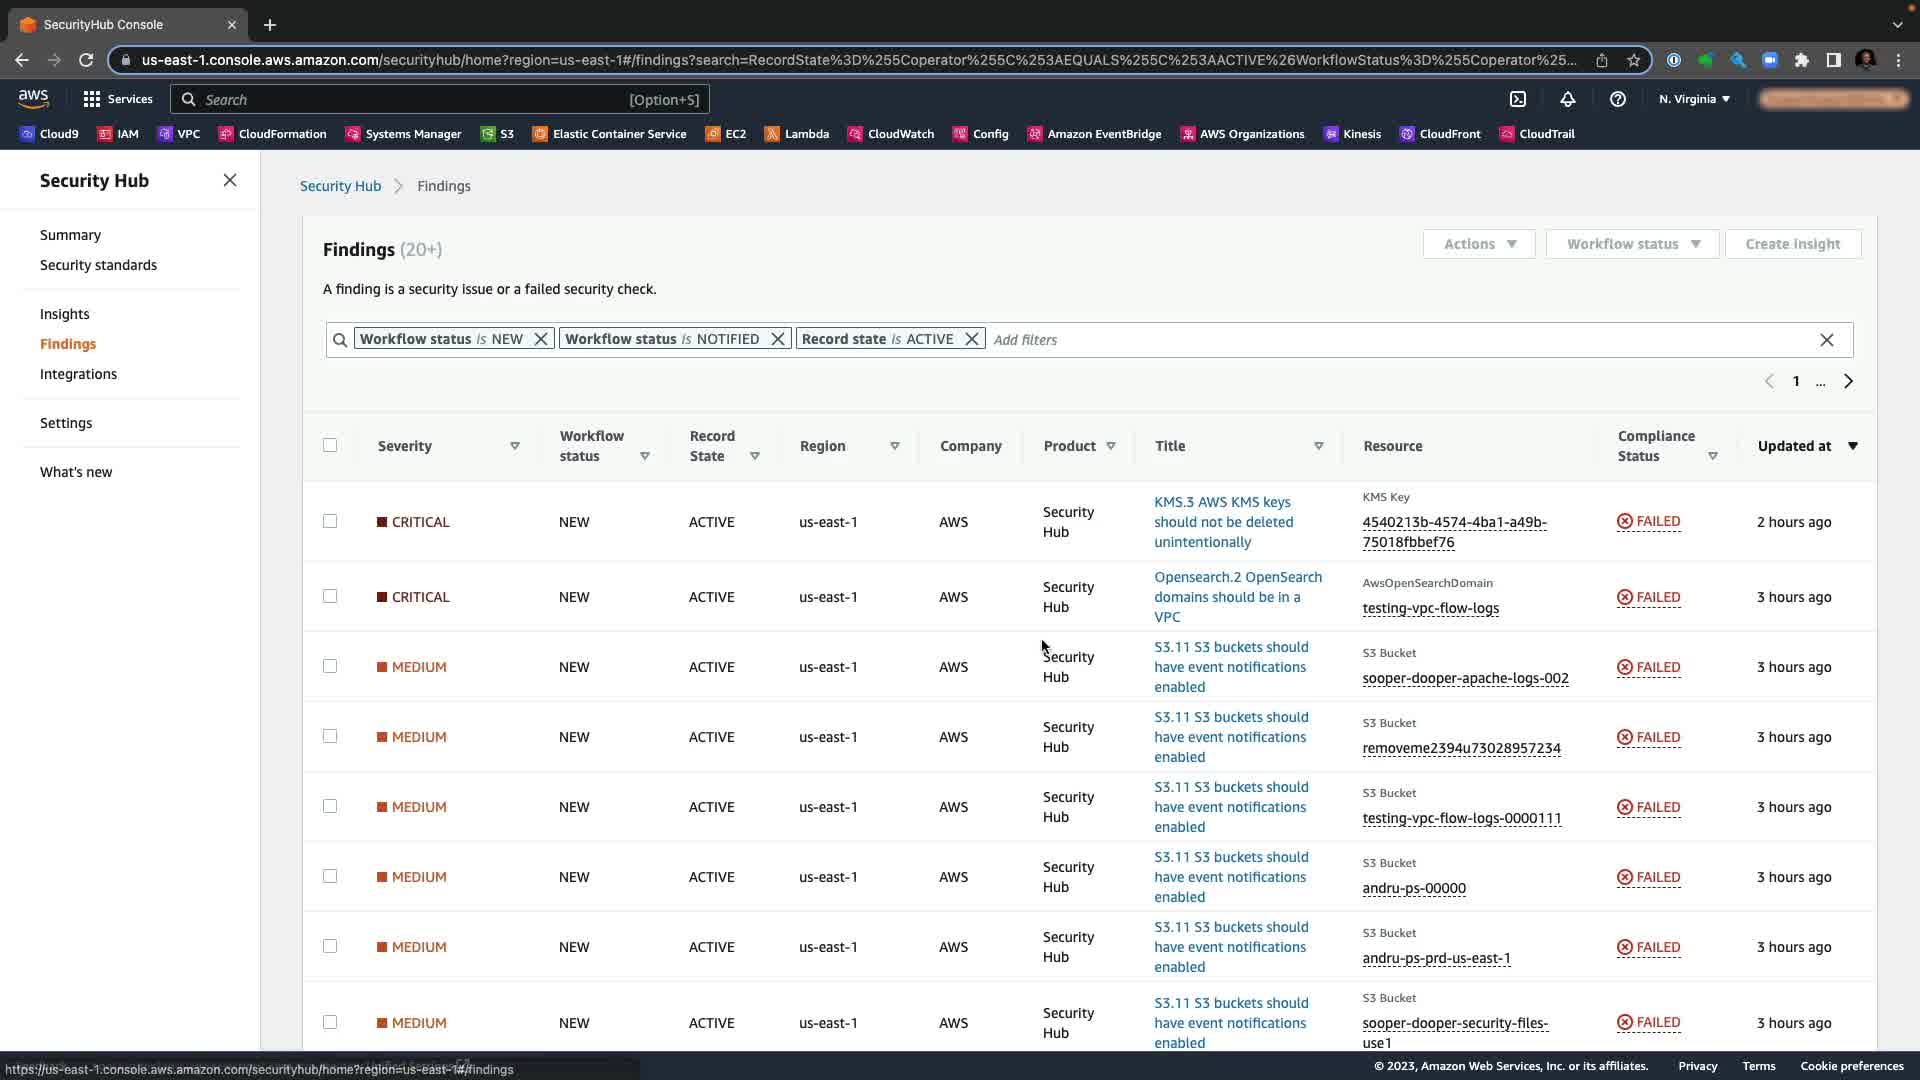Open Security standards in the sidebar
Image resolution: width=1920 pixels, height=1080 pixels.
click(98, 265)
